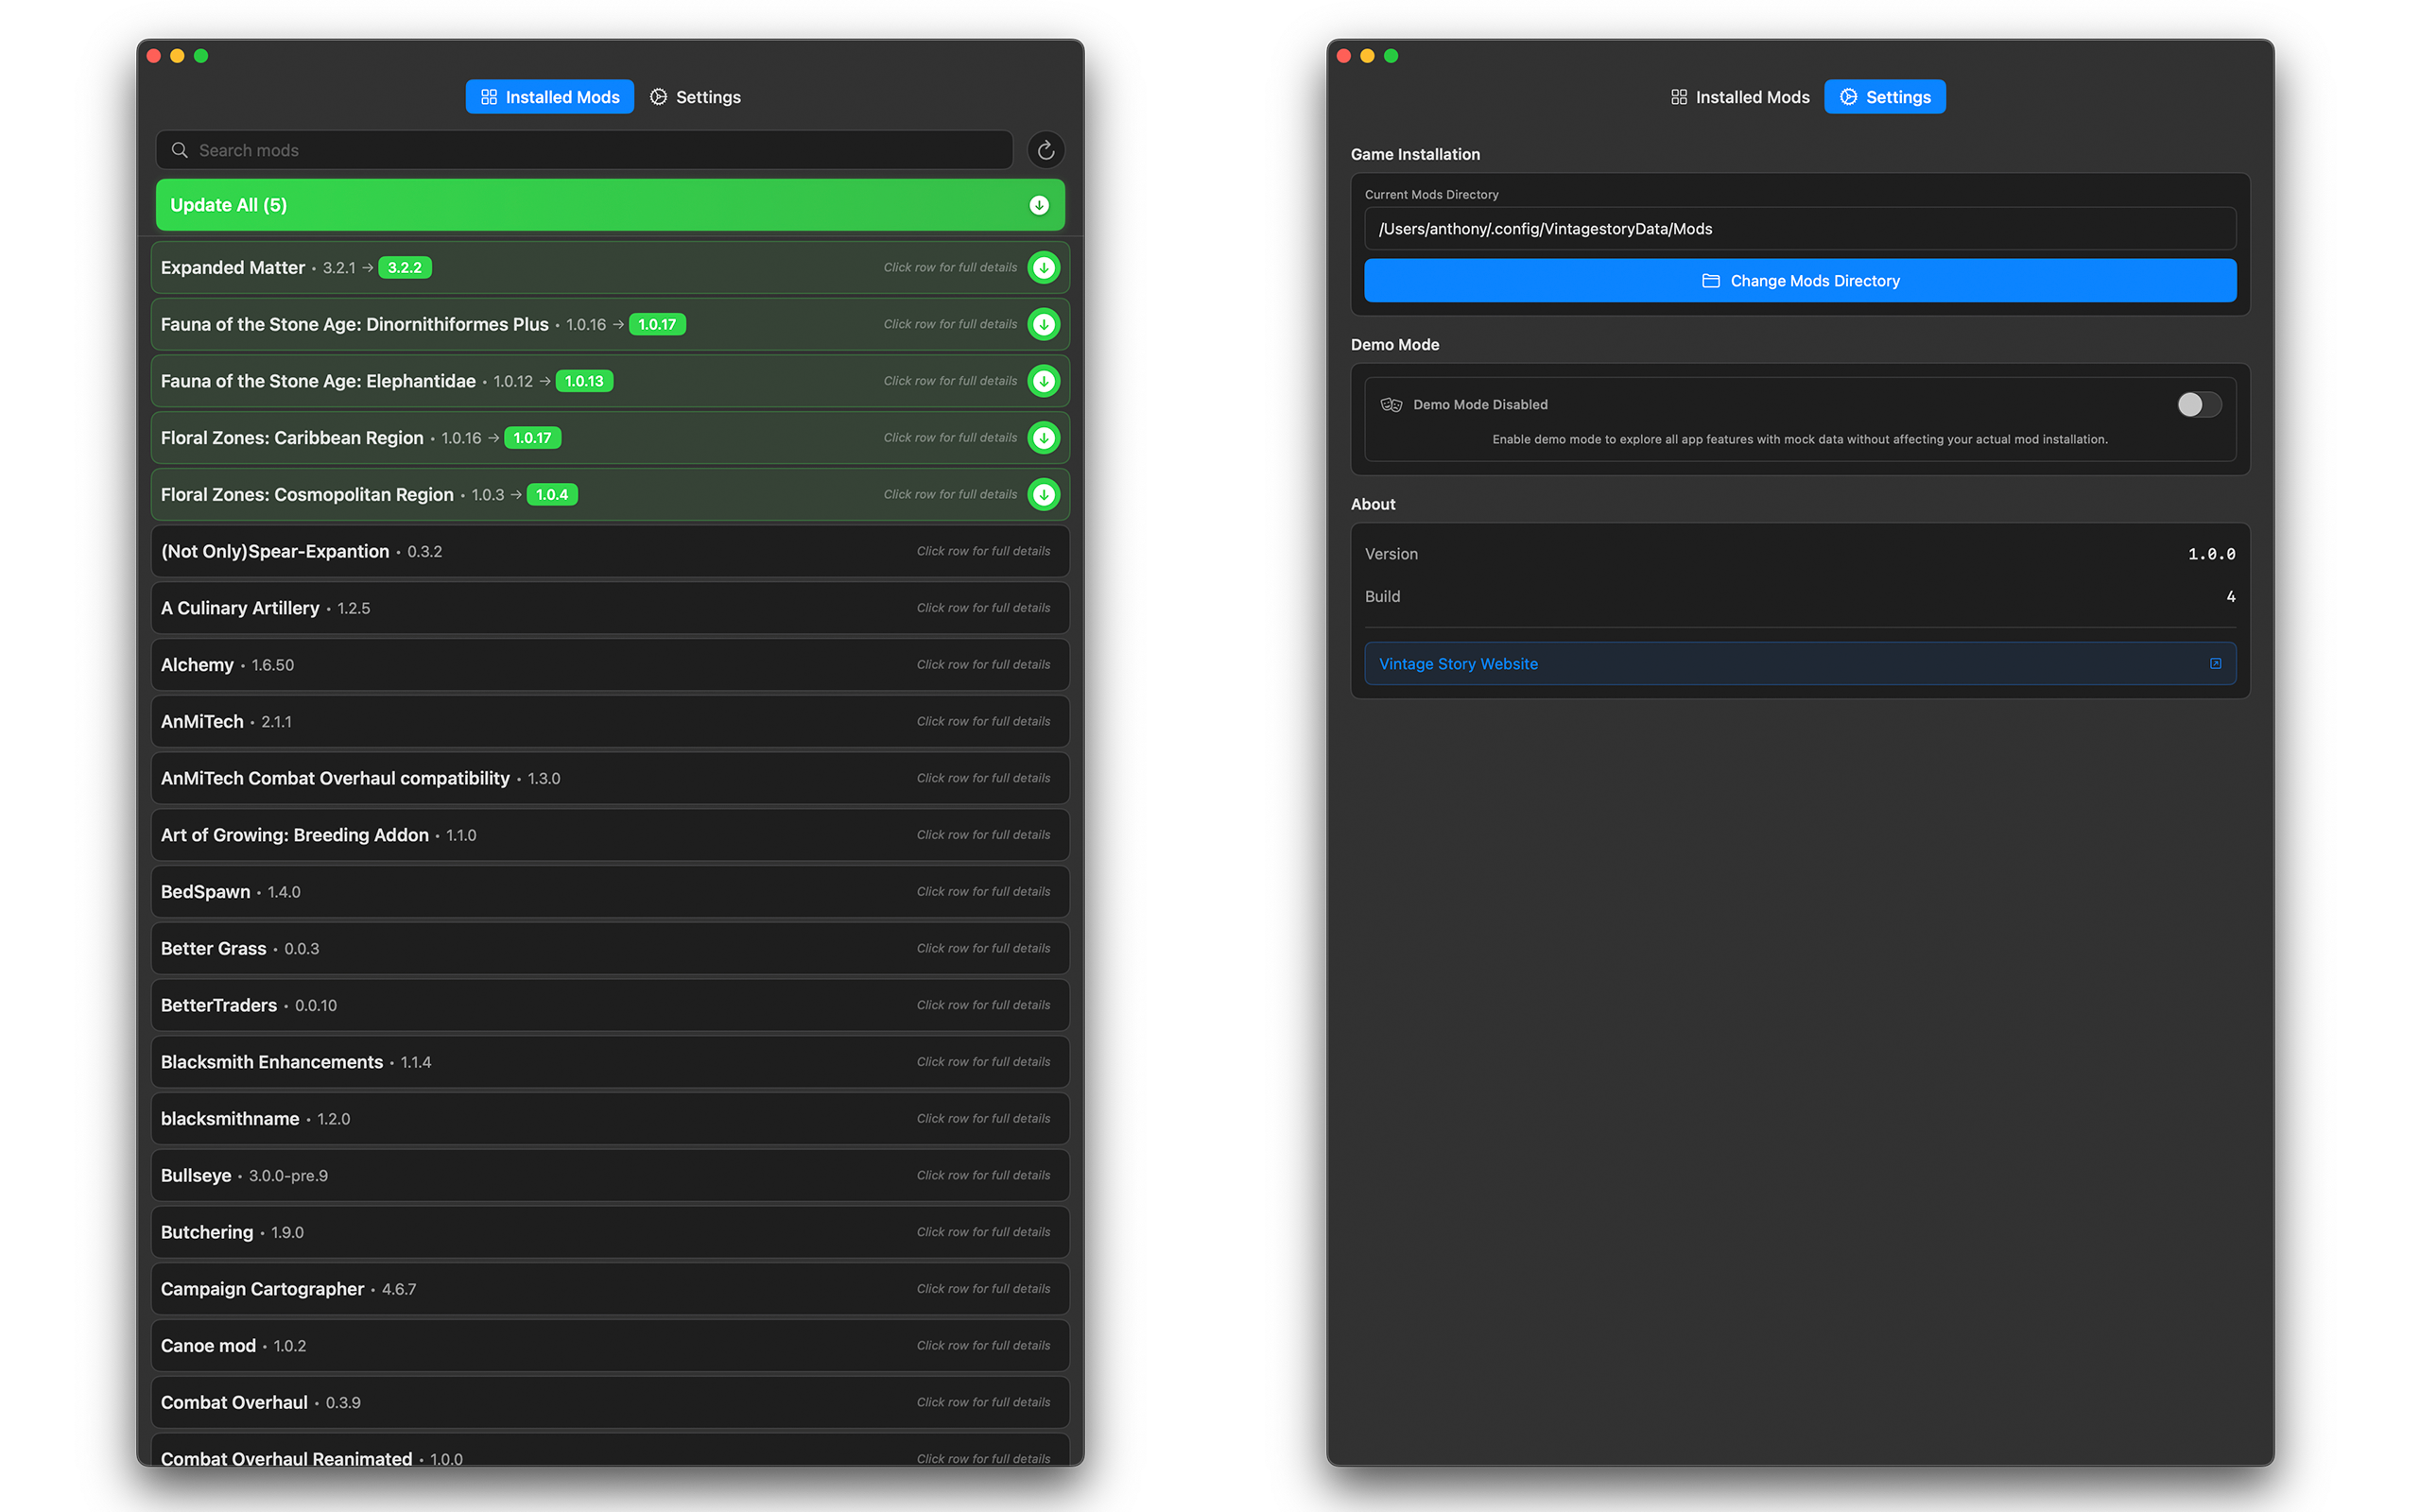Click the current mods directory path field
The height and width of the screenshot is (1512, 2420).
(x=1799, y=229)
